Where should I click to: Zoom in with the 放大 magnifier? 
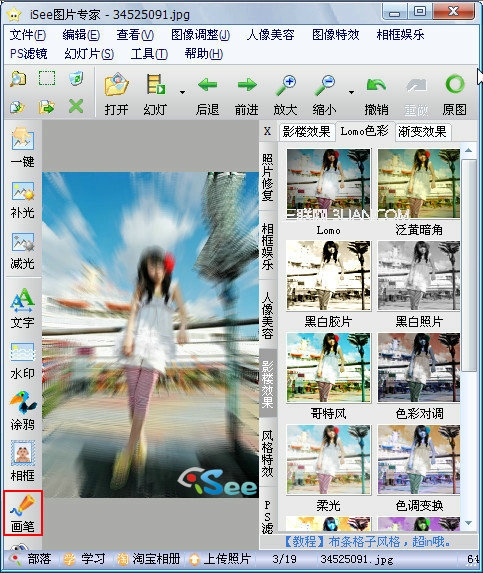coord(285,94)
